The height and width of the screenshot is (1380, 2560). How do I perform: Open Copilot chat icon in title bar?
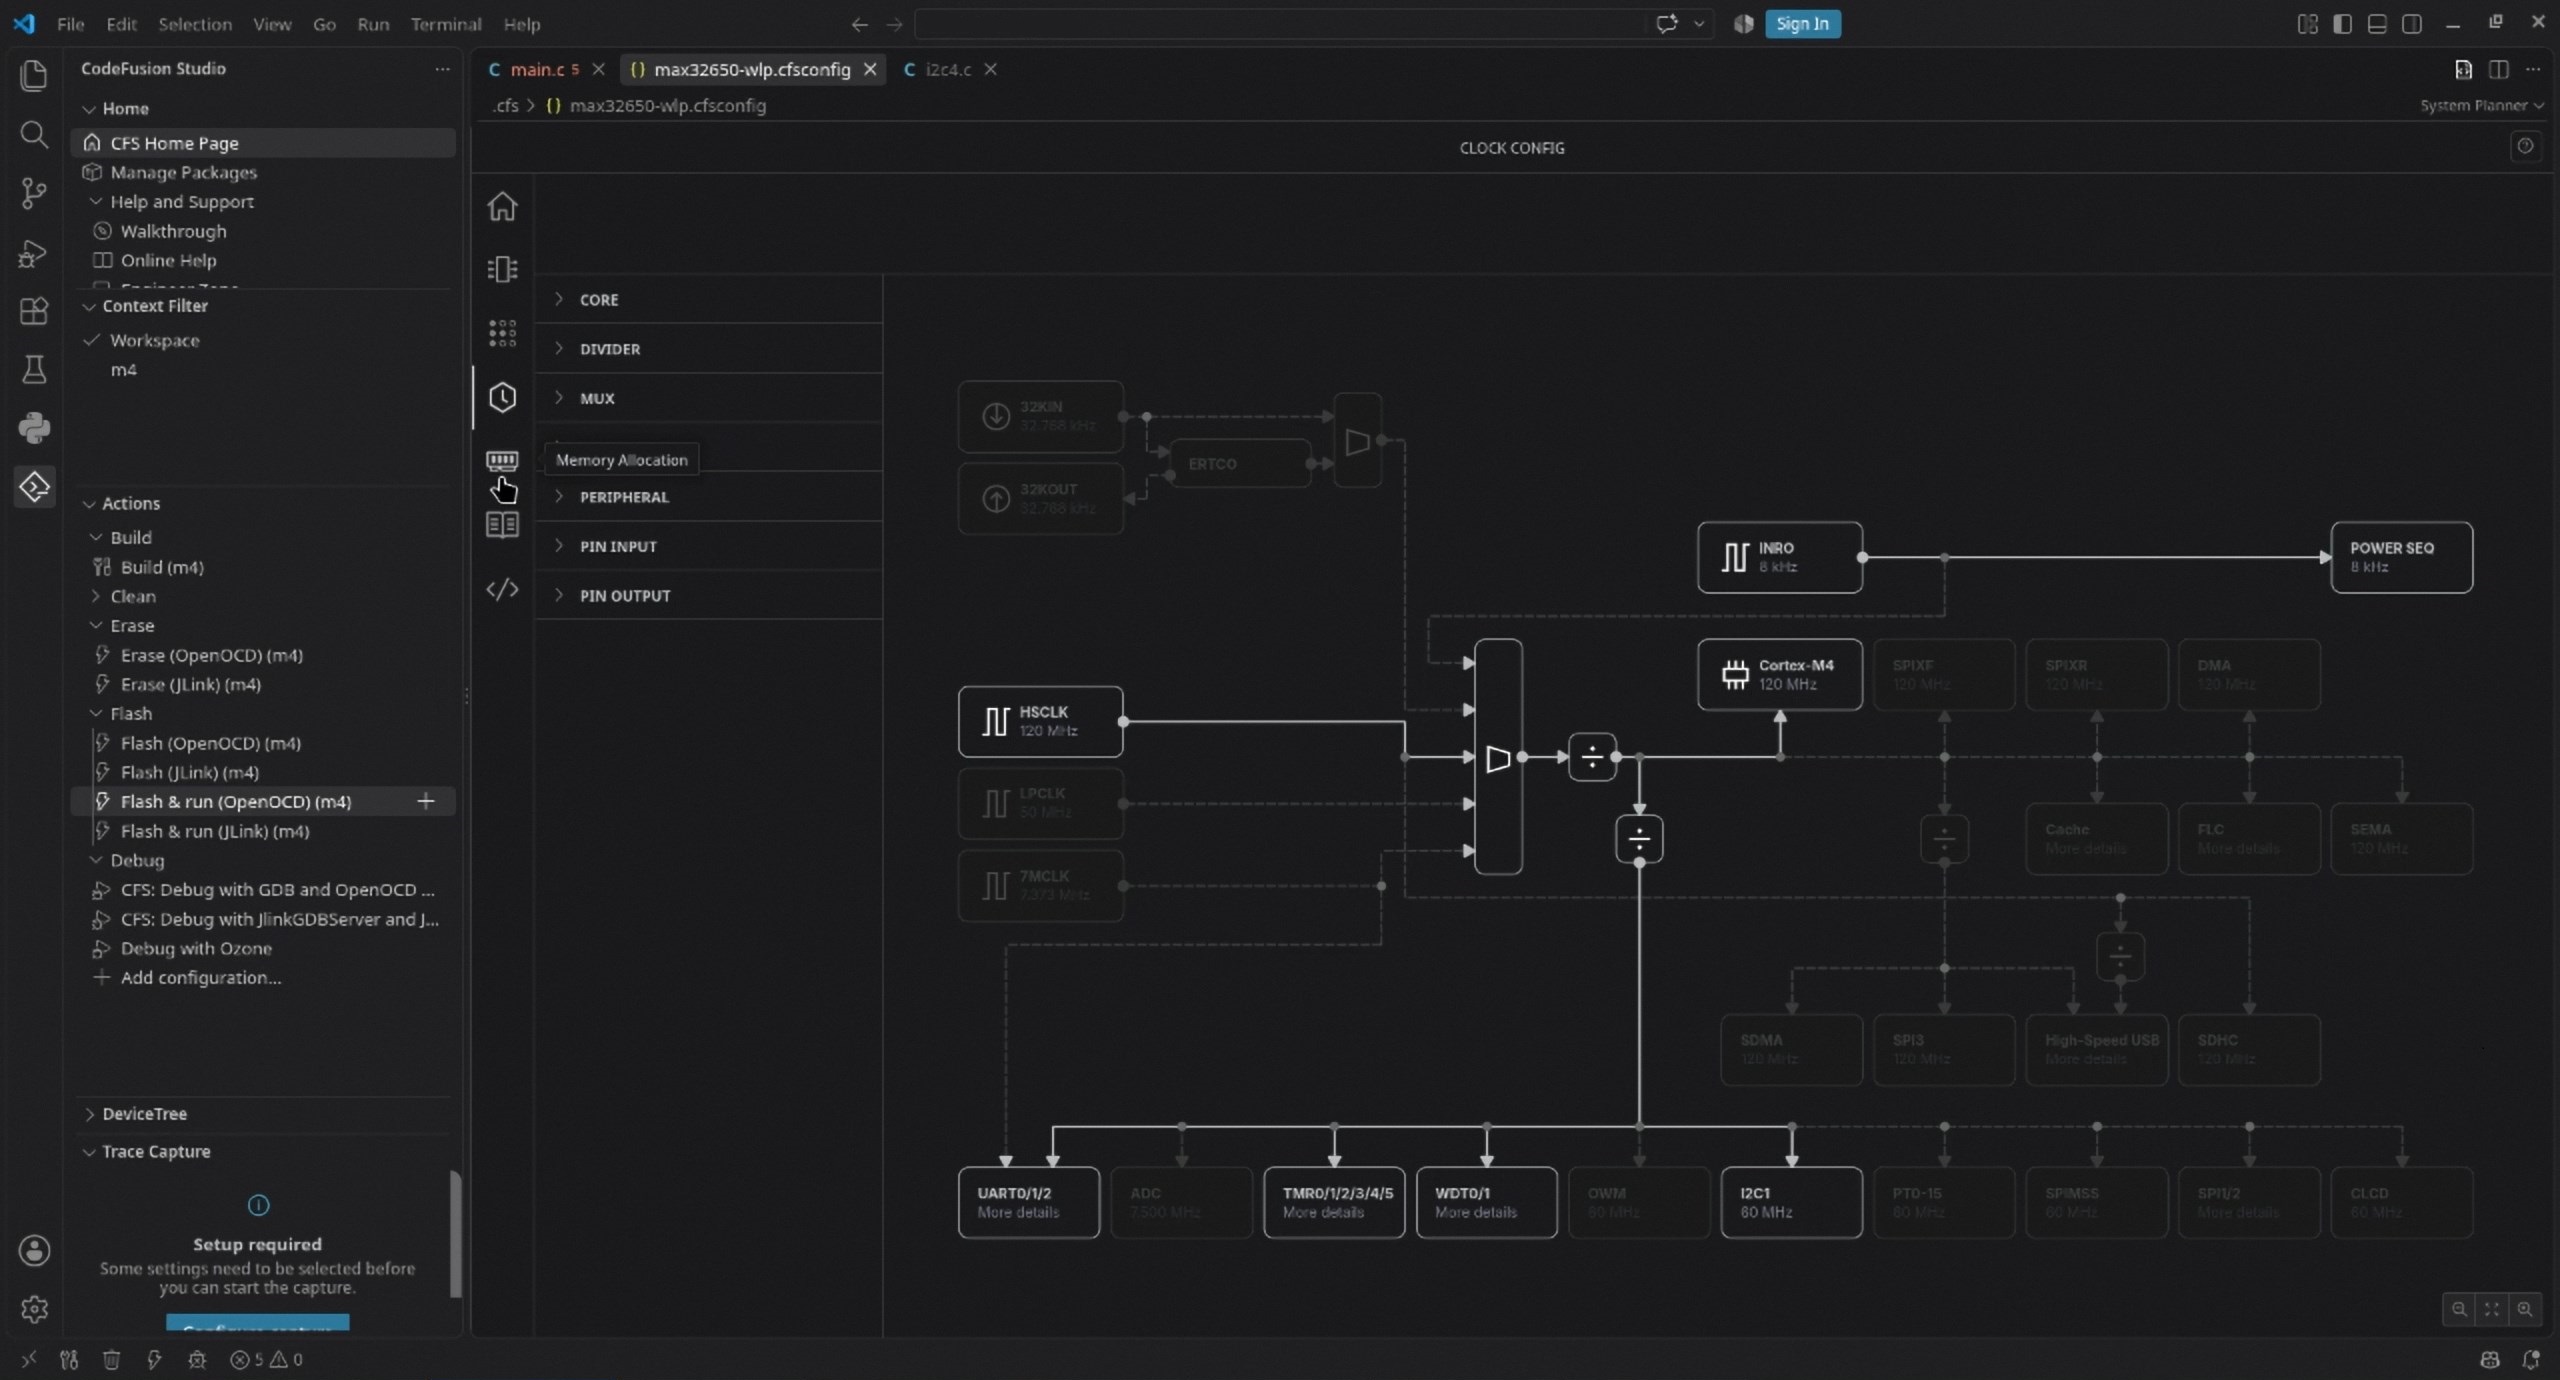coord(1667,24)
